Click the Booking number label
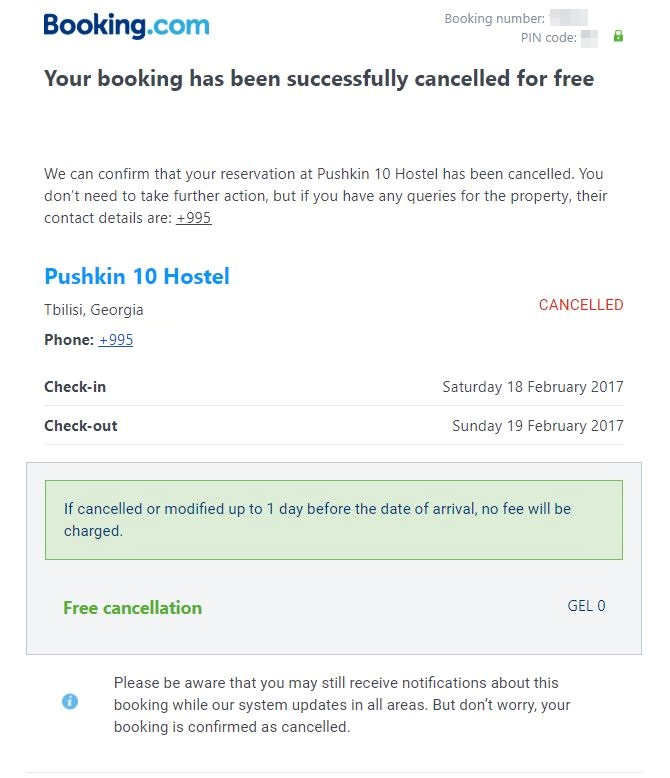Image resolution: width=670 pixels, height=778 pixels. click(x=494, y=19)
